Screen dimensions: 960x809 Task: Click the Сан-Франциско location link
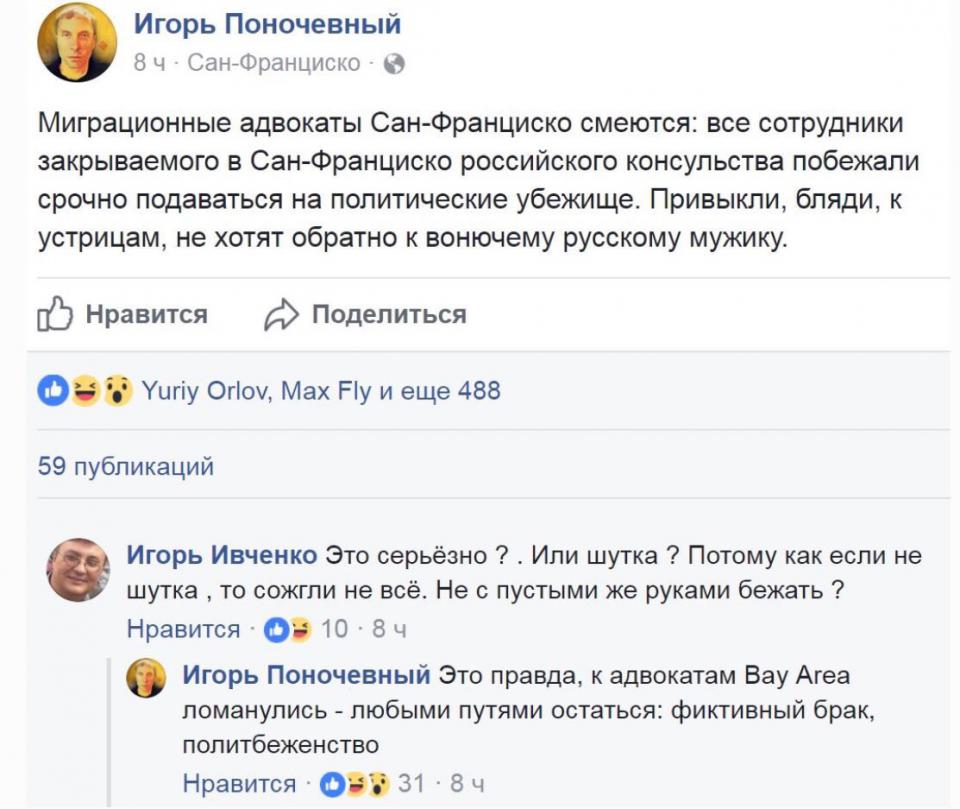pyautogui.click(x=274, y=64)
